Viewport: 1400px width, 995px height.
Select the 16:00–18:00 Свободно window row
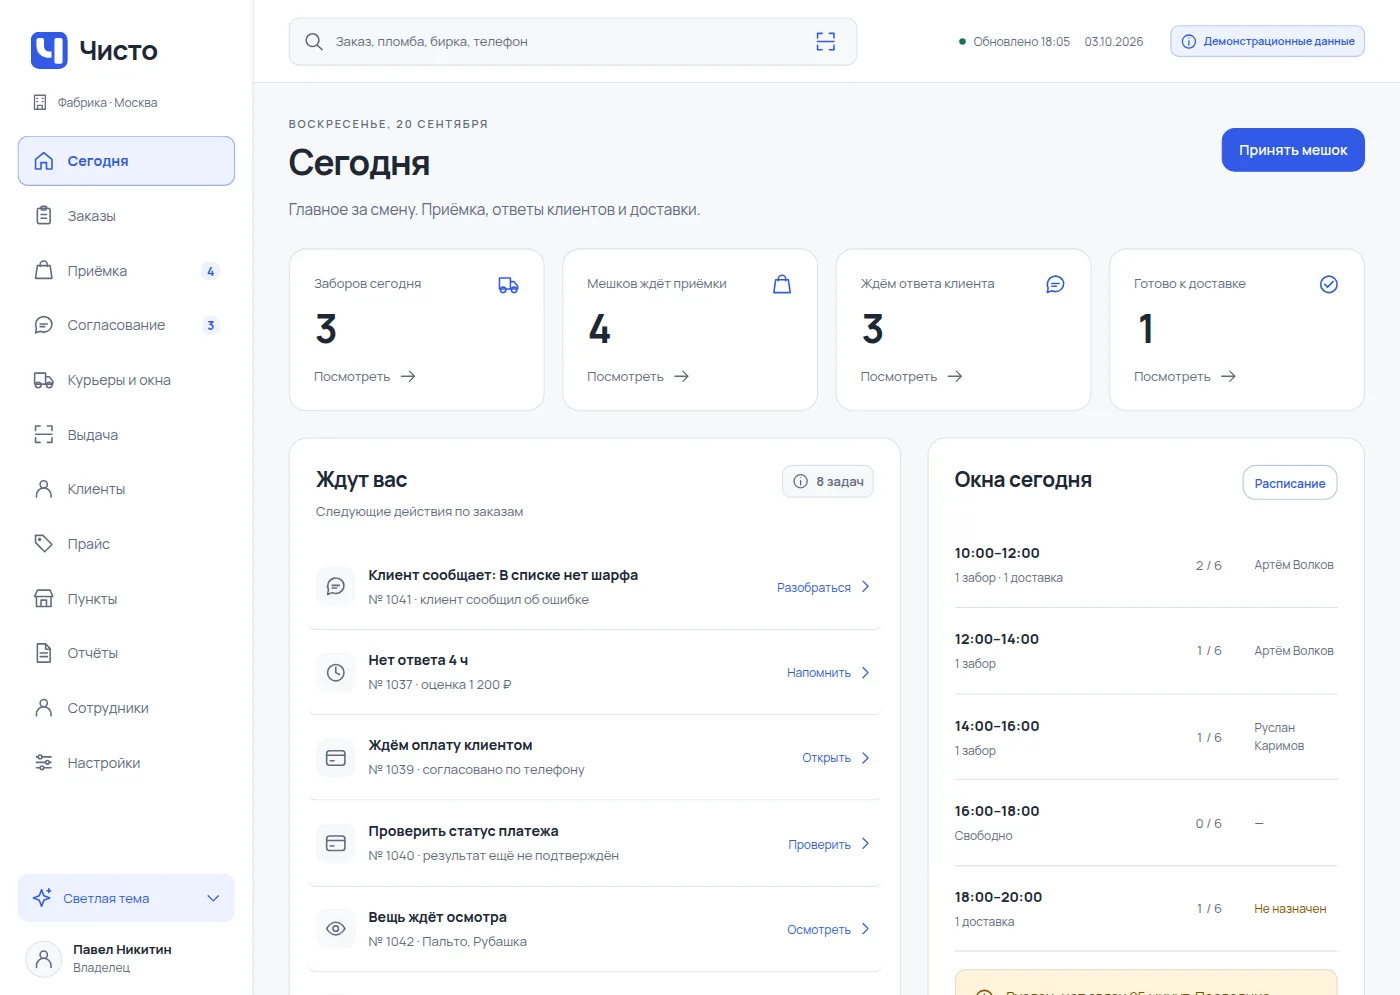pos(1145,823)
